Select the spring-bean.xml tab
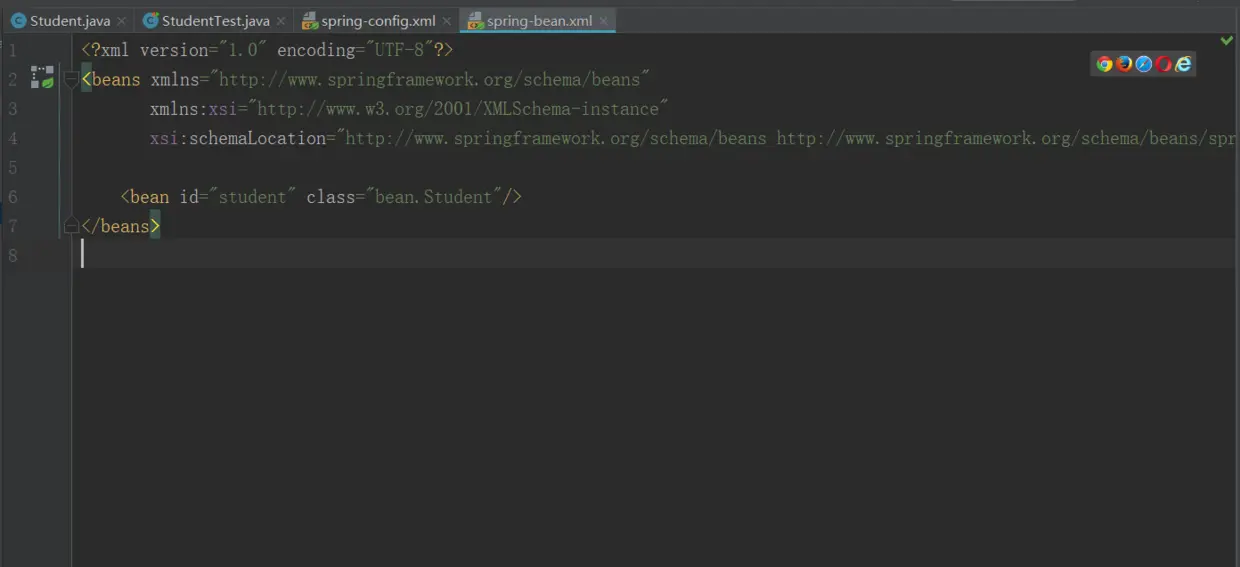Screen dimensions: 1240x567 coord(538,21)
